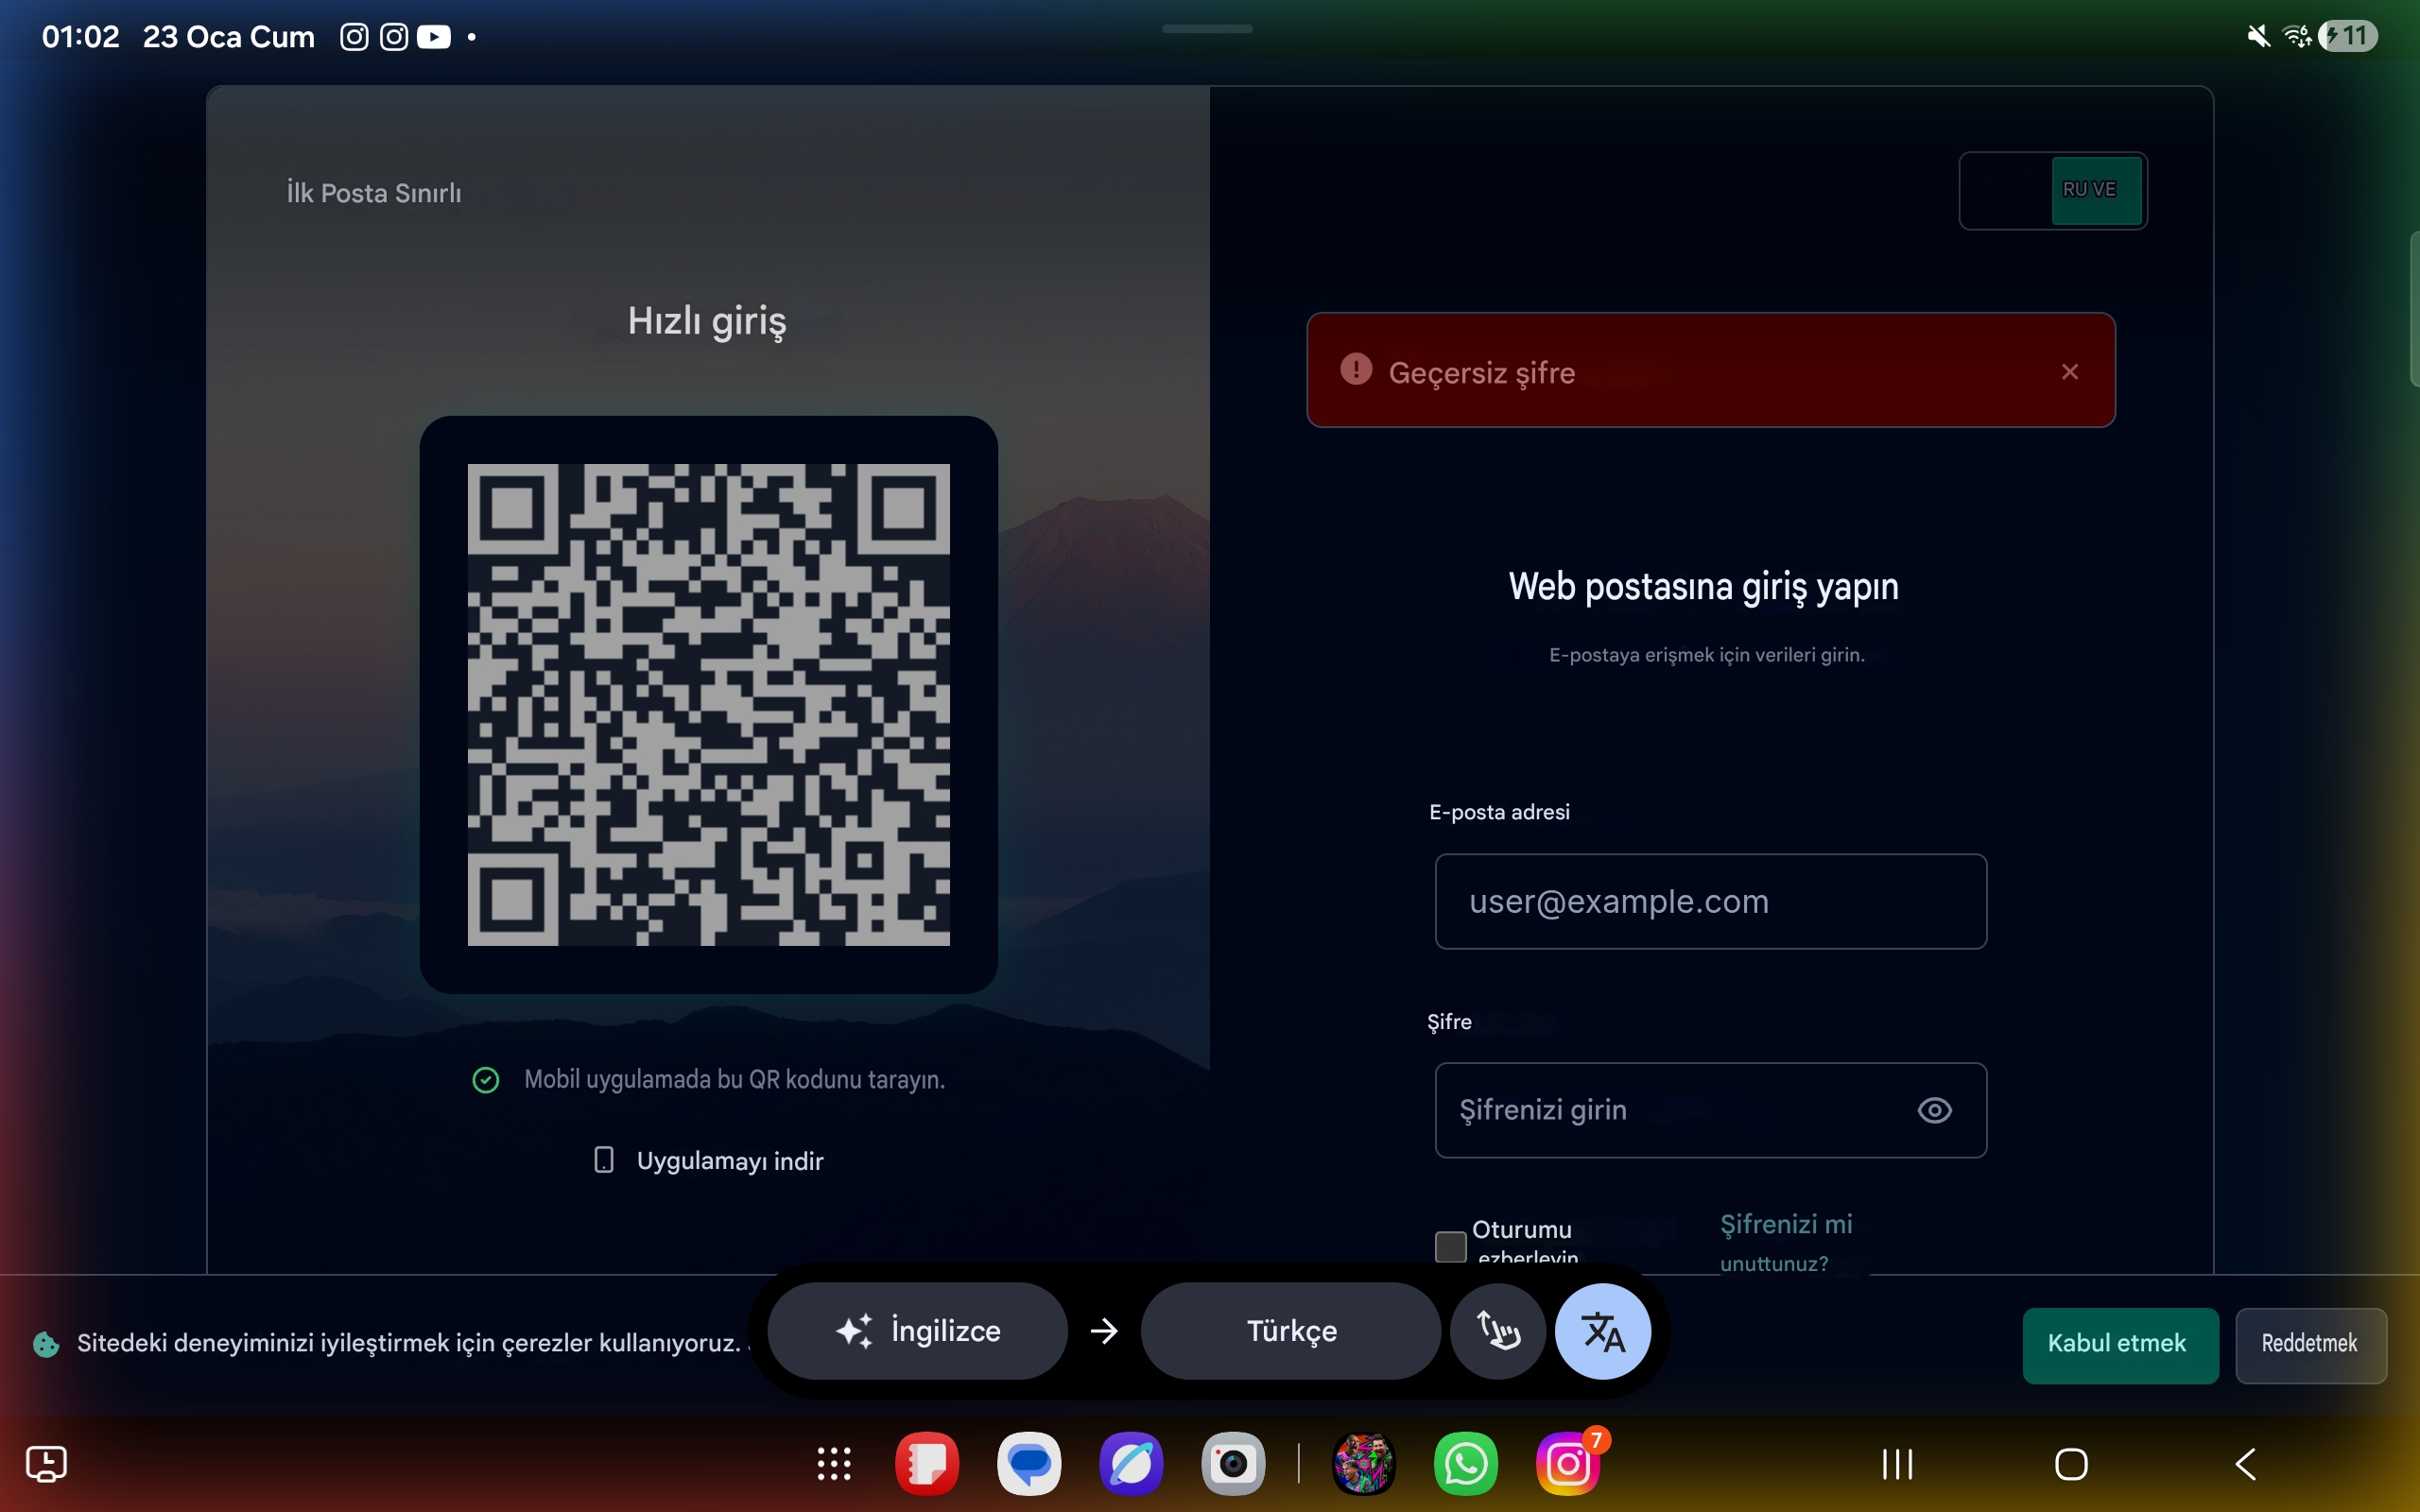Viewport: 2420px width, 1512px height.
Task: Open the app drawer grid icon
Action: (x=834, y=1464)
